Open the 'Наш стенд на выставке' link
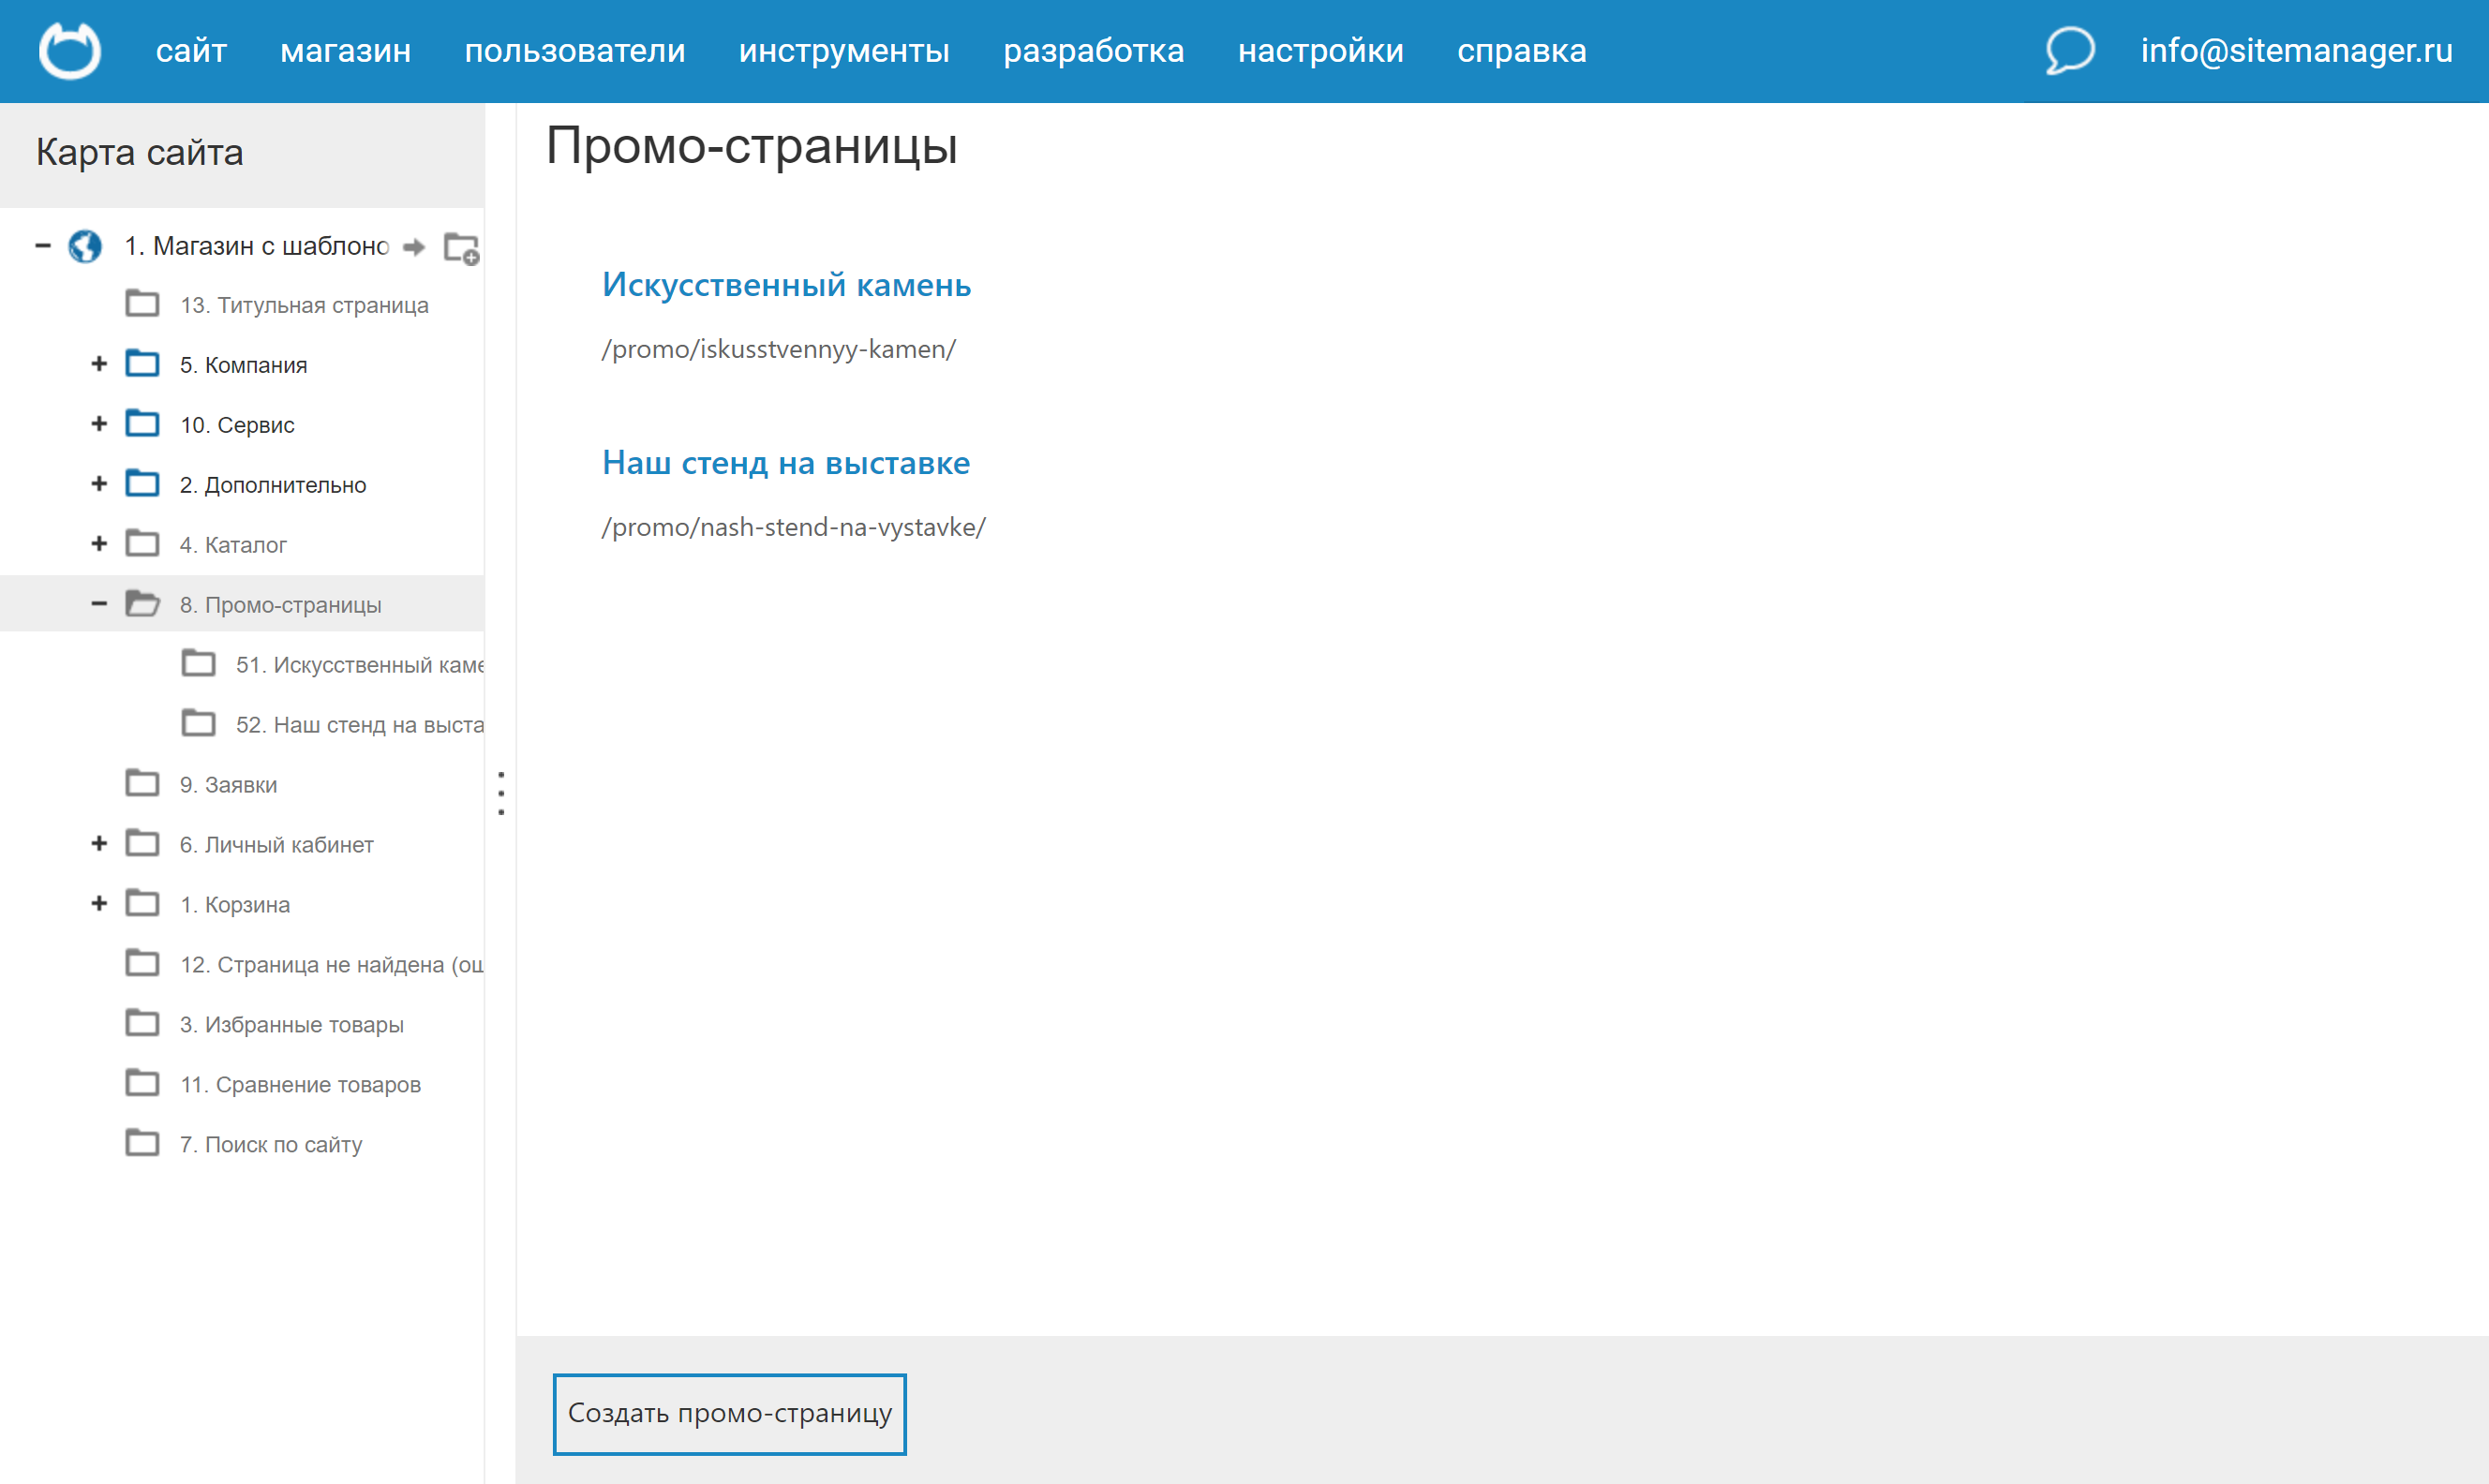Viewport: 2489px width, 1484px height. tap(786, 462)
